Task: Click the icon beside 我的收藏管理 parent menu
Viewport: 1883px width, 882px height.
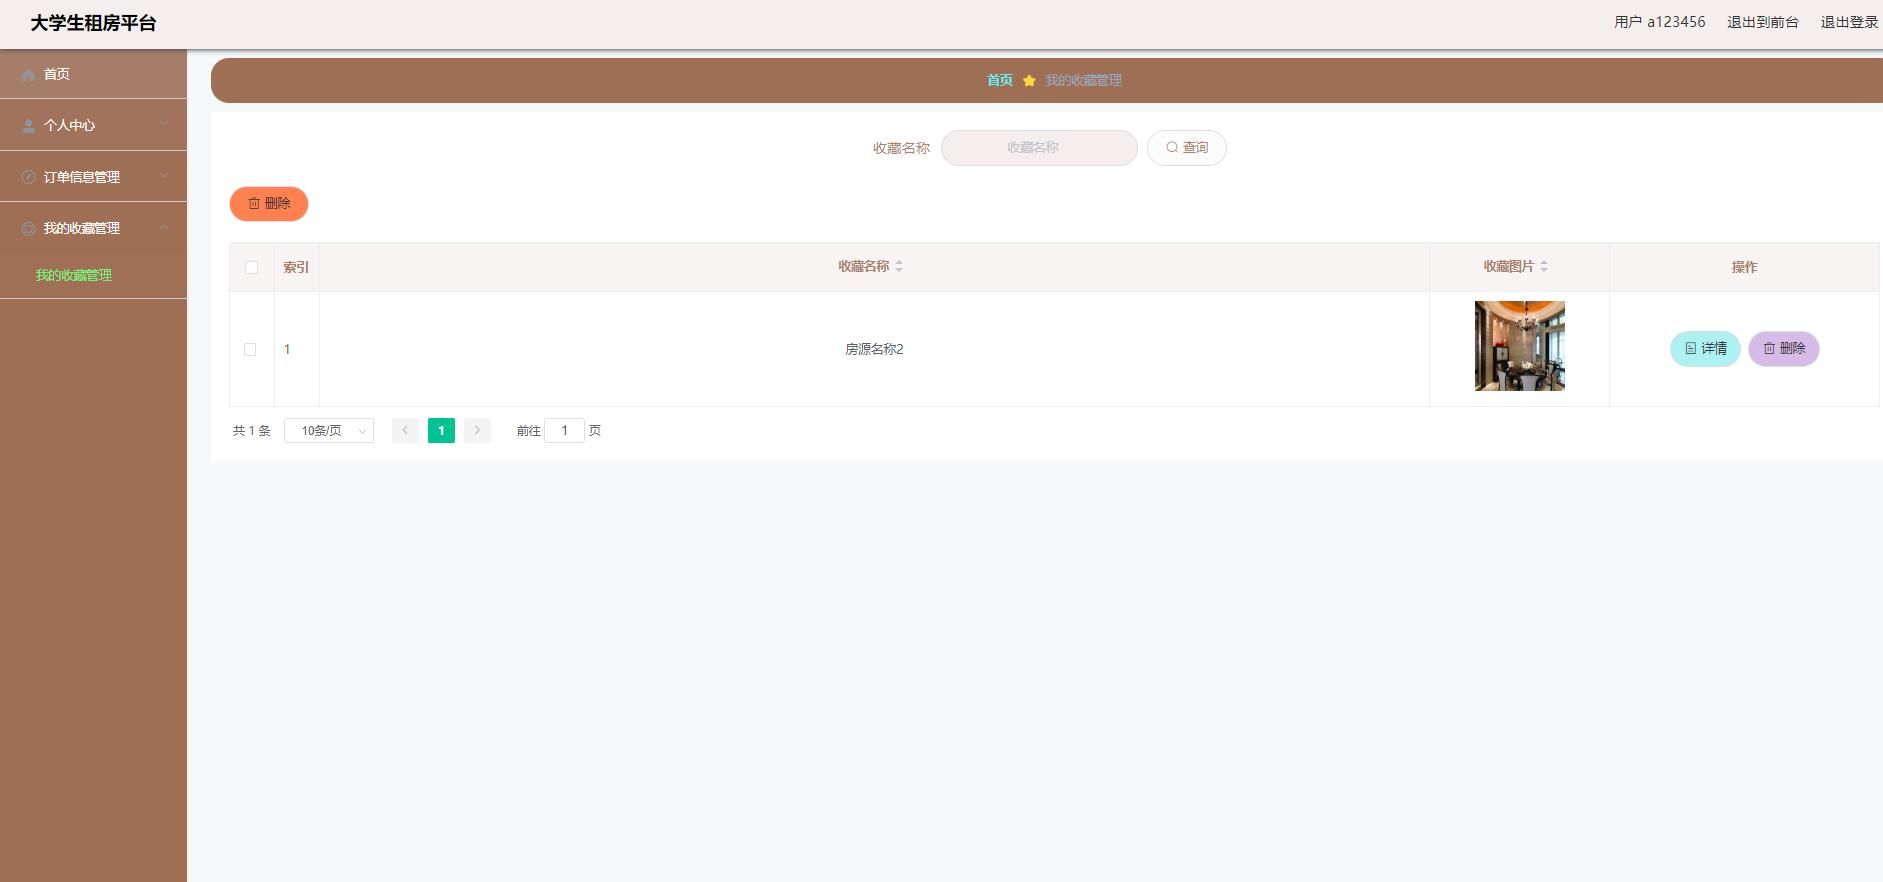Action: pos(28,229)
